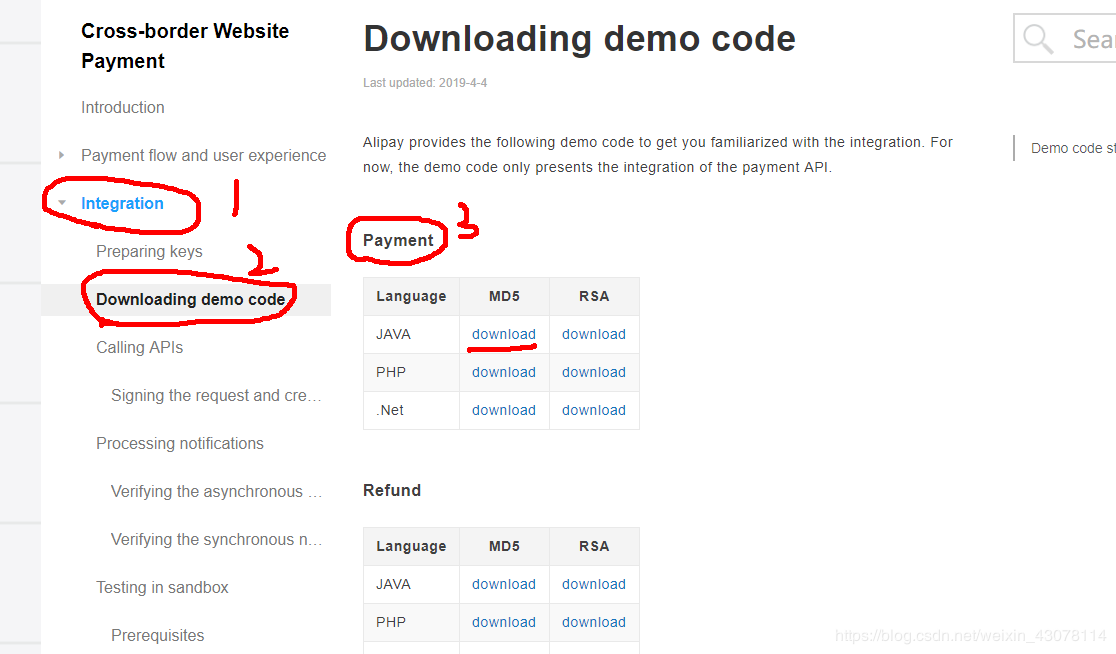The width and height of the screenshot is (1116, 654).
Task: Click the Payment section heading
Action: 399,241
